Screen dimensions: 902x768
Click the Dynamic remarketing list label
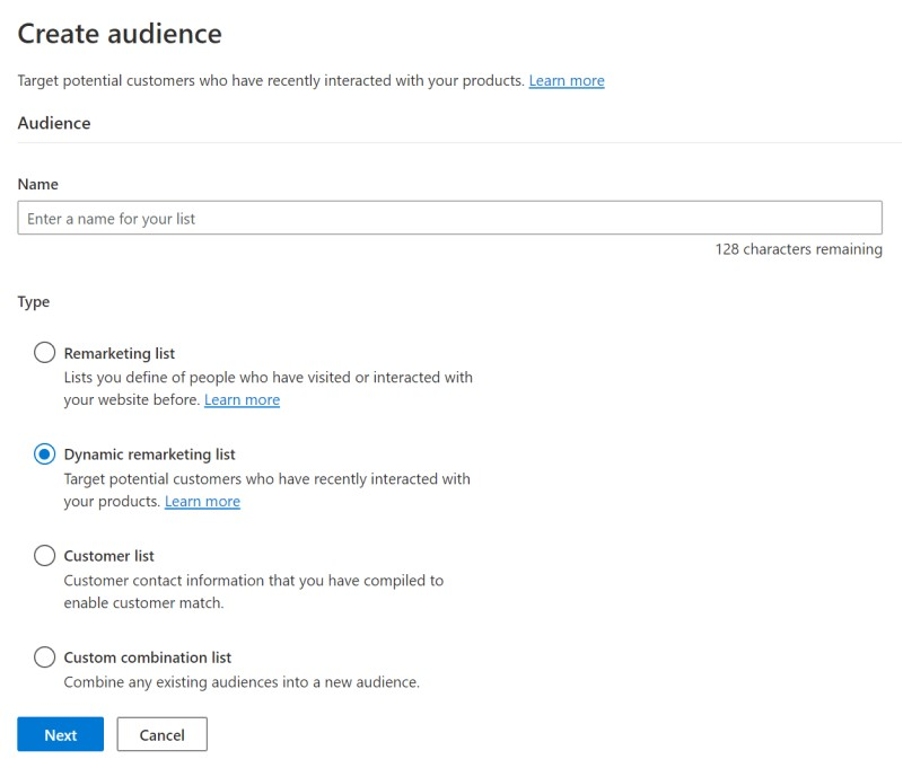pos(150,454)
